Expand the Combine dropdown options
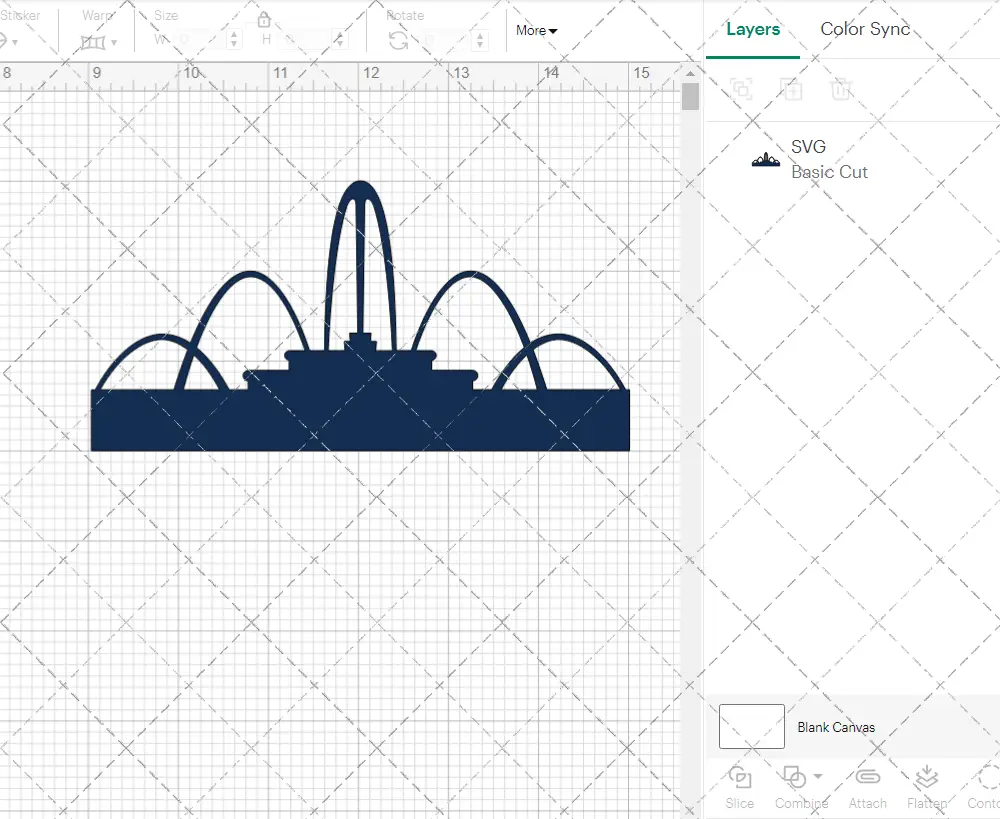 pyautogui.click(x=818, y=776)
